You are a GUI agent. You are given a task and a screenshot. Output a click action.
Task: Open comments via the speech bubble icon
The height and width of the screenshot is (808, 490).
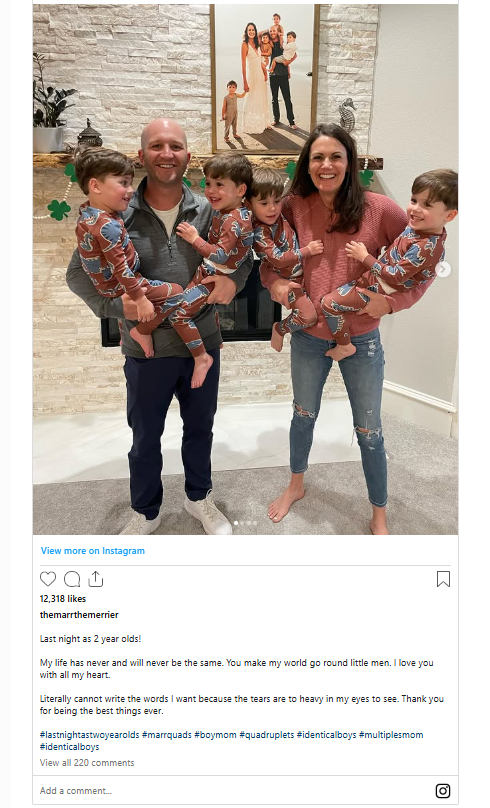72,579
